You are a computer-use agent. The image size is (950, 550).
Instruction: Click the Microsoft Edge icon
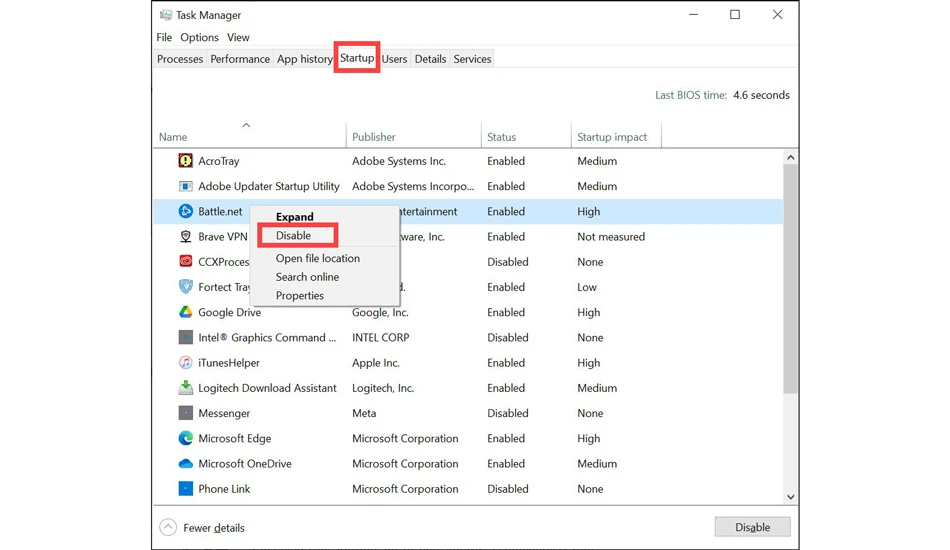pos(185,438)
